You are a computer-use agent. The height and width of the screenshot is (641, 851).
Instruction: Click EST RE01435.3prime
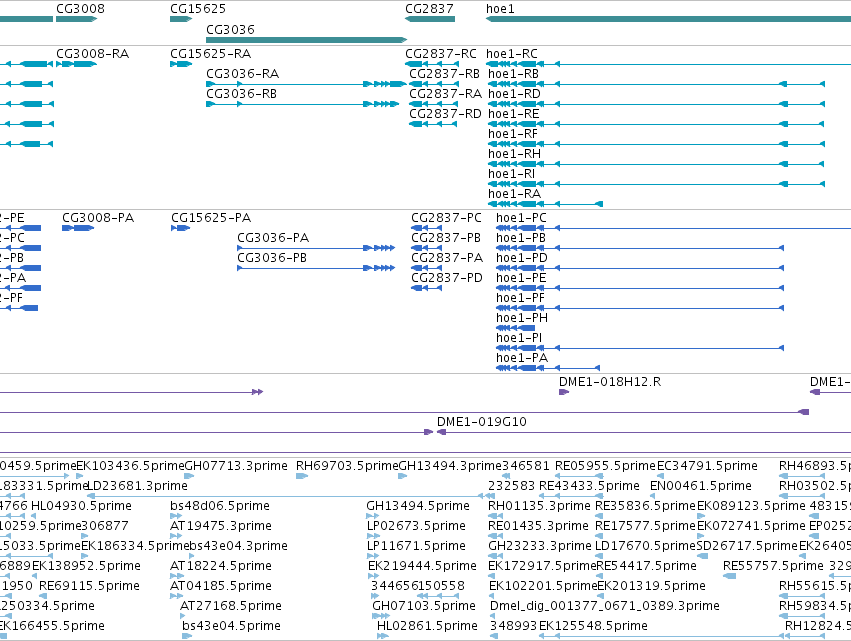click(538, 526)
